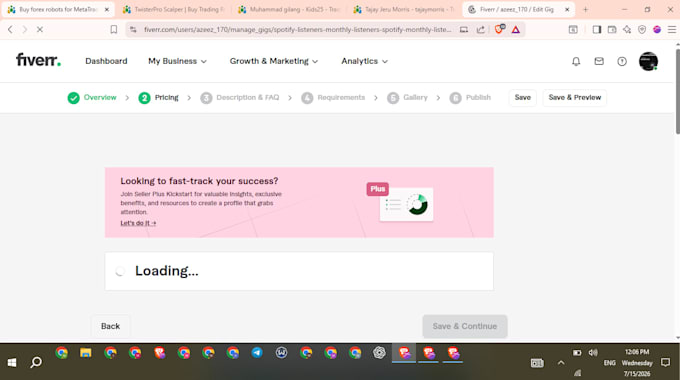Bookmark this page with the bookmark icon
680x380 pixels.
click(114, 29)
